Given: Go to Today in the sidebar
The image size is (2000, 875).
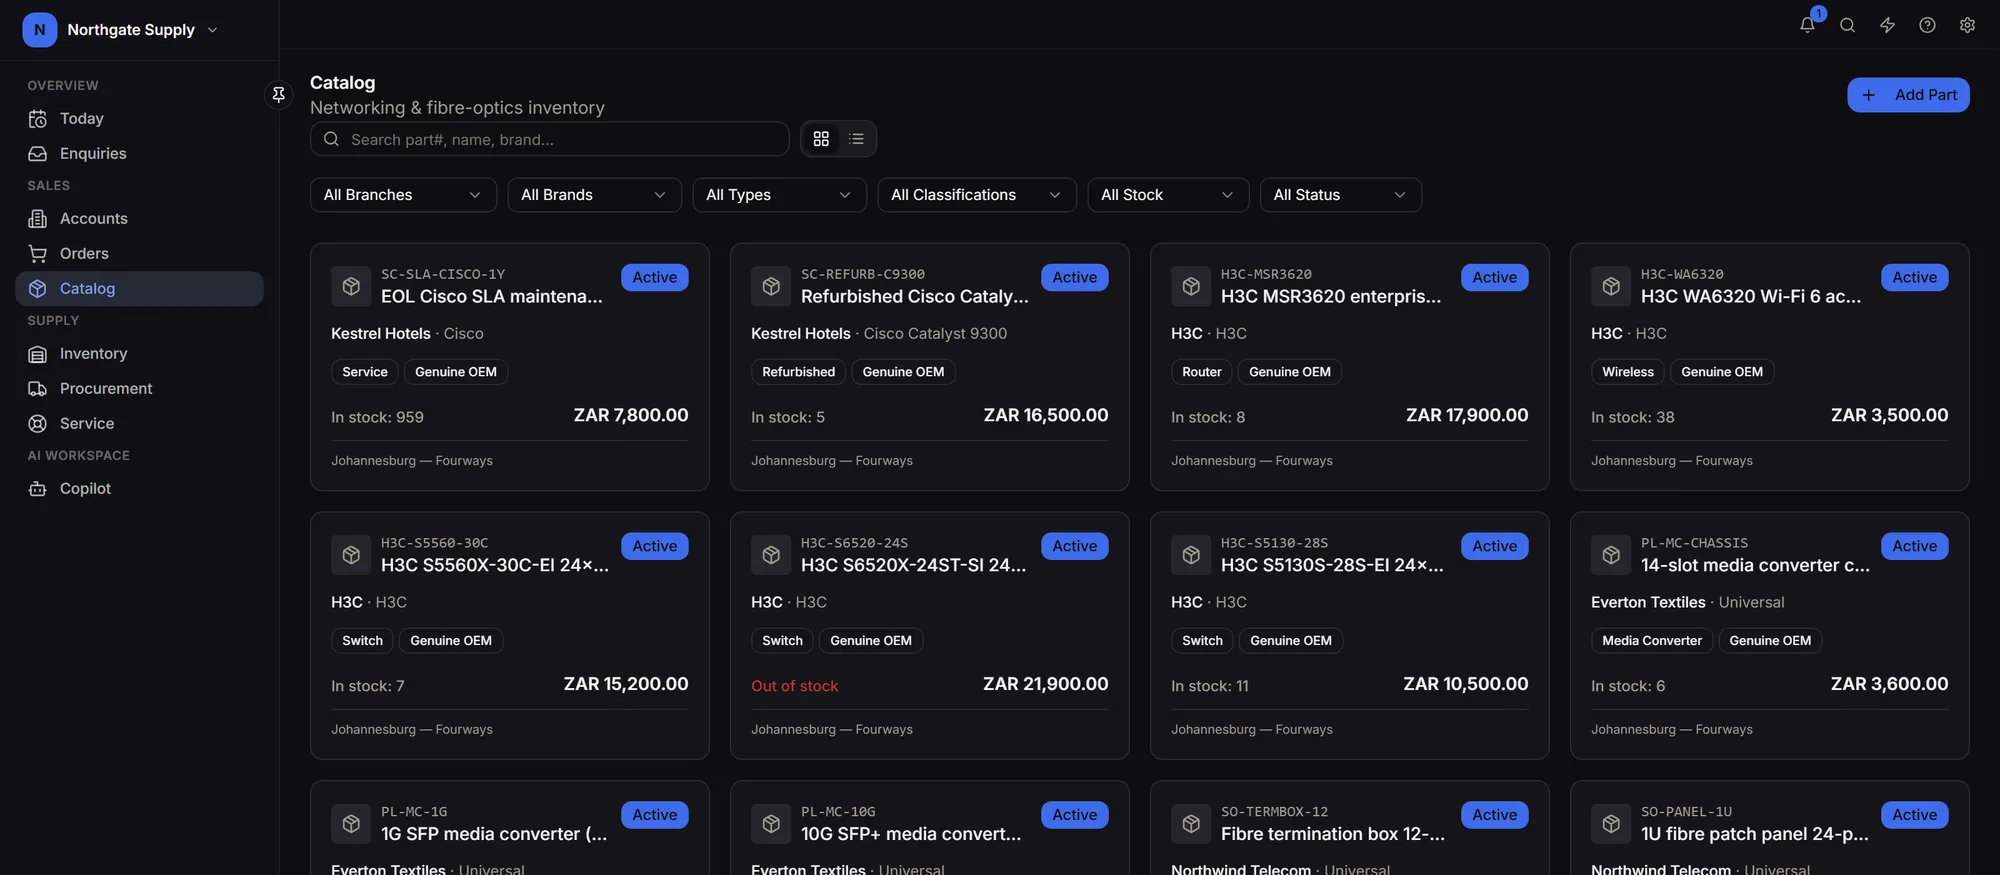Looking at the screenshot, I should click(139, 119).
